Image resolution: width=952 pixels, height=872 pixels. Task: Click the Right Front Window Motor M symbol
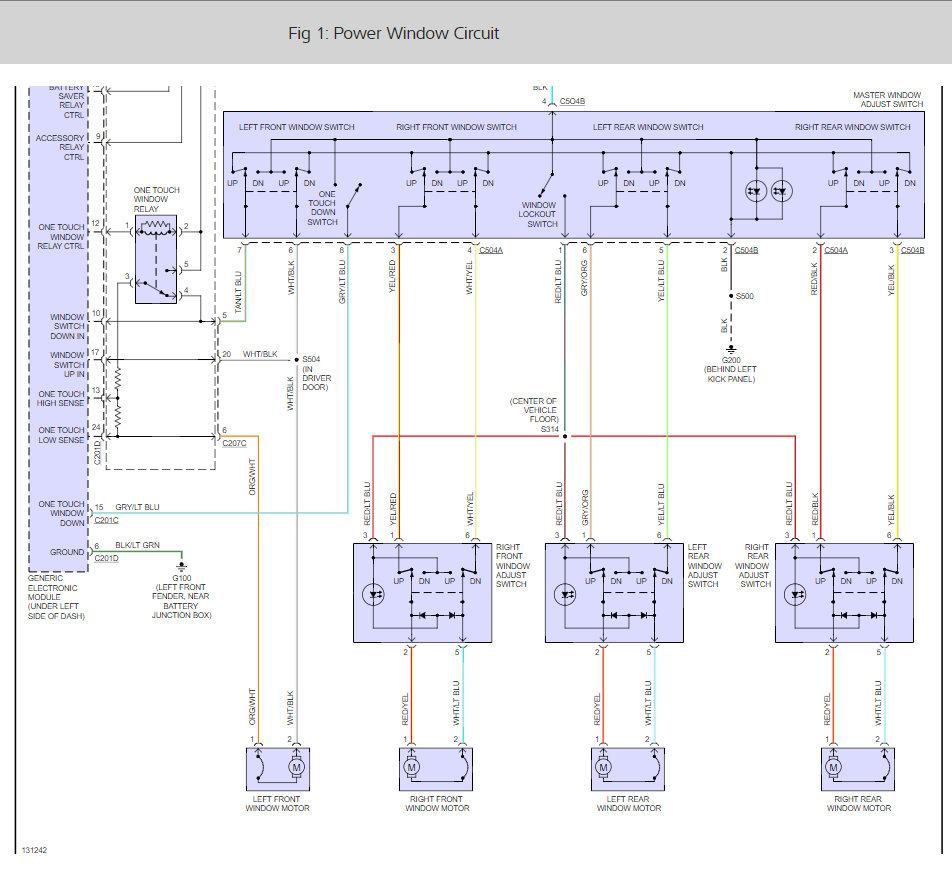pyautogui.click(x=411, y=768)
